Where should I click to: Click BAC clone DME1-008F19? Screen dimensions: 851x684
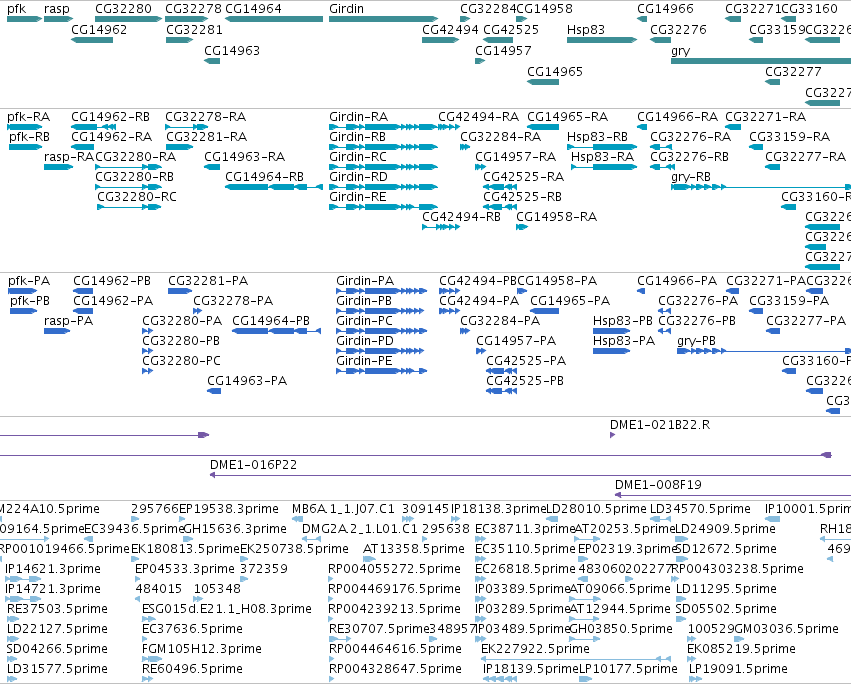point(658,485)
